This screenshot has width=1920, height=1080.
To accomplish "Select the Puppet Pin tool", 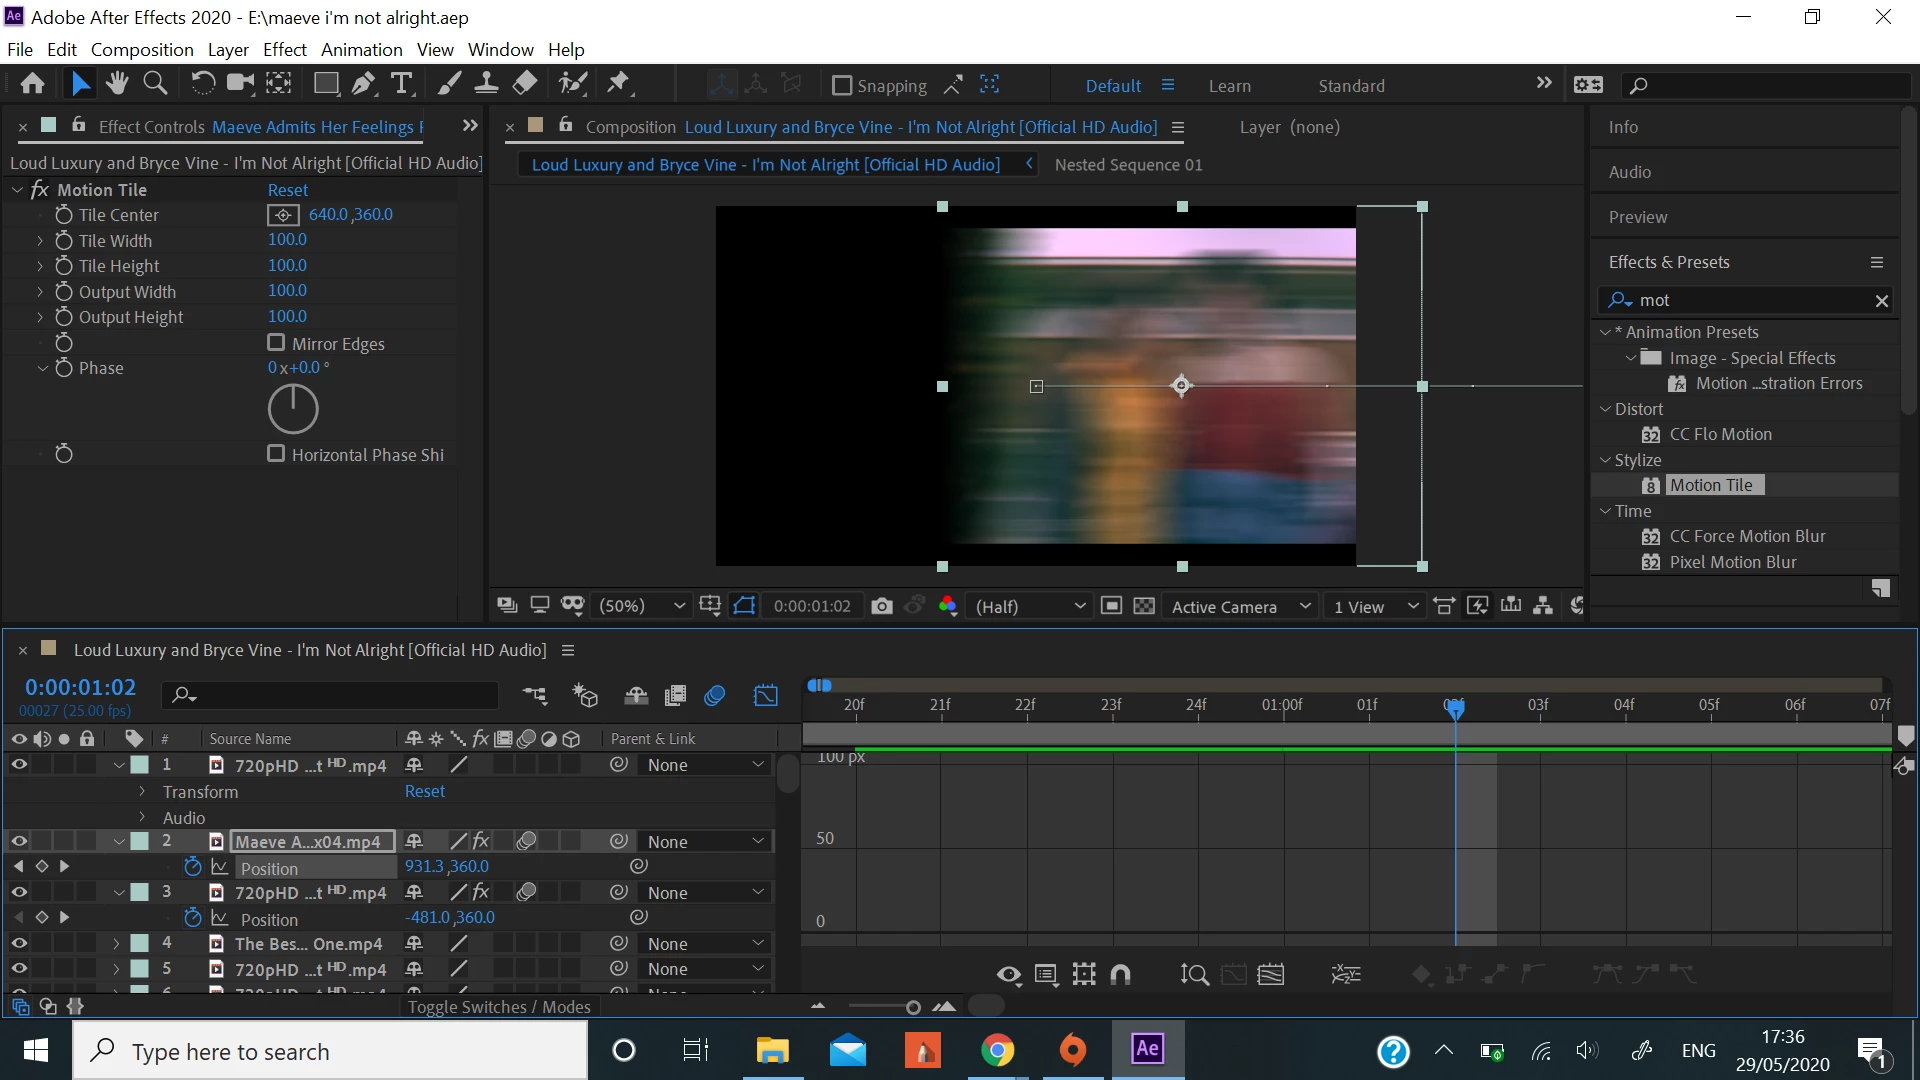I will (x=619, y=84).
